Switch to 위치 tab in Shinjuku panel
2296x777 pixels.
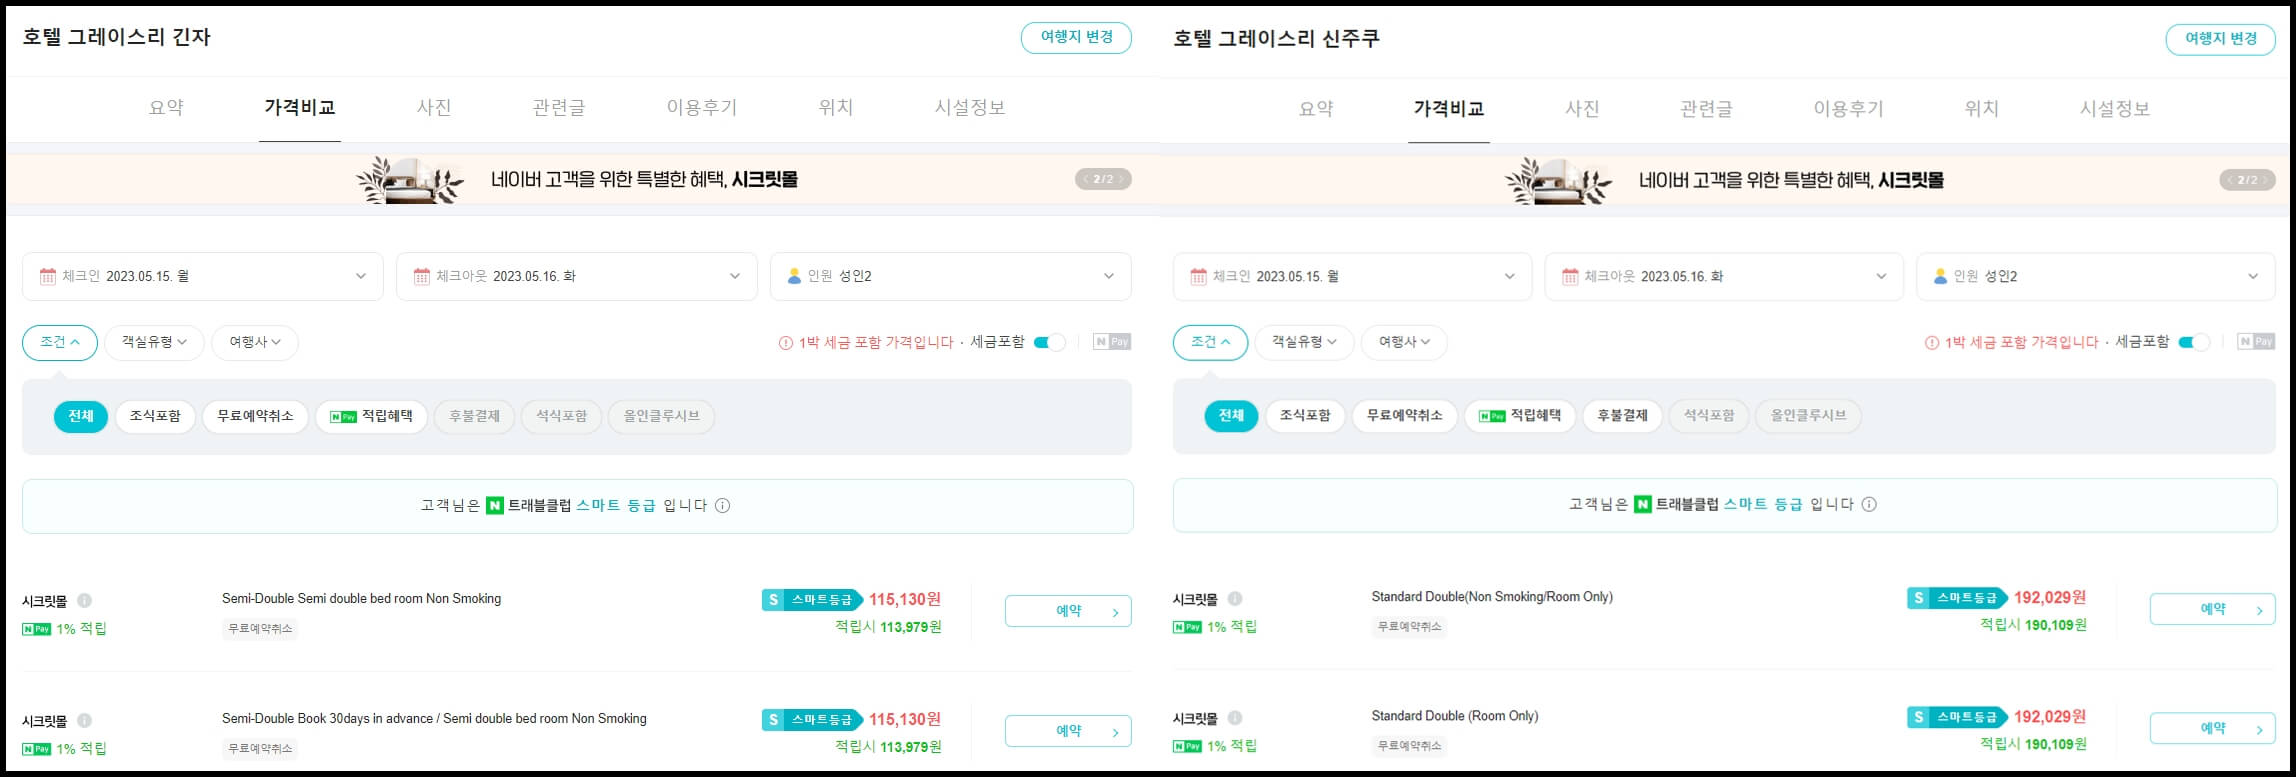point(1981,109)
